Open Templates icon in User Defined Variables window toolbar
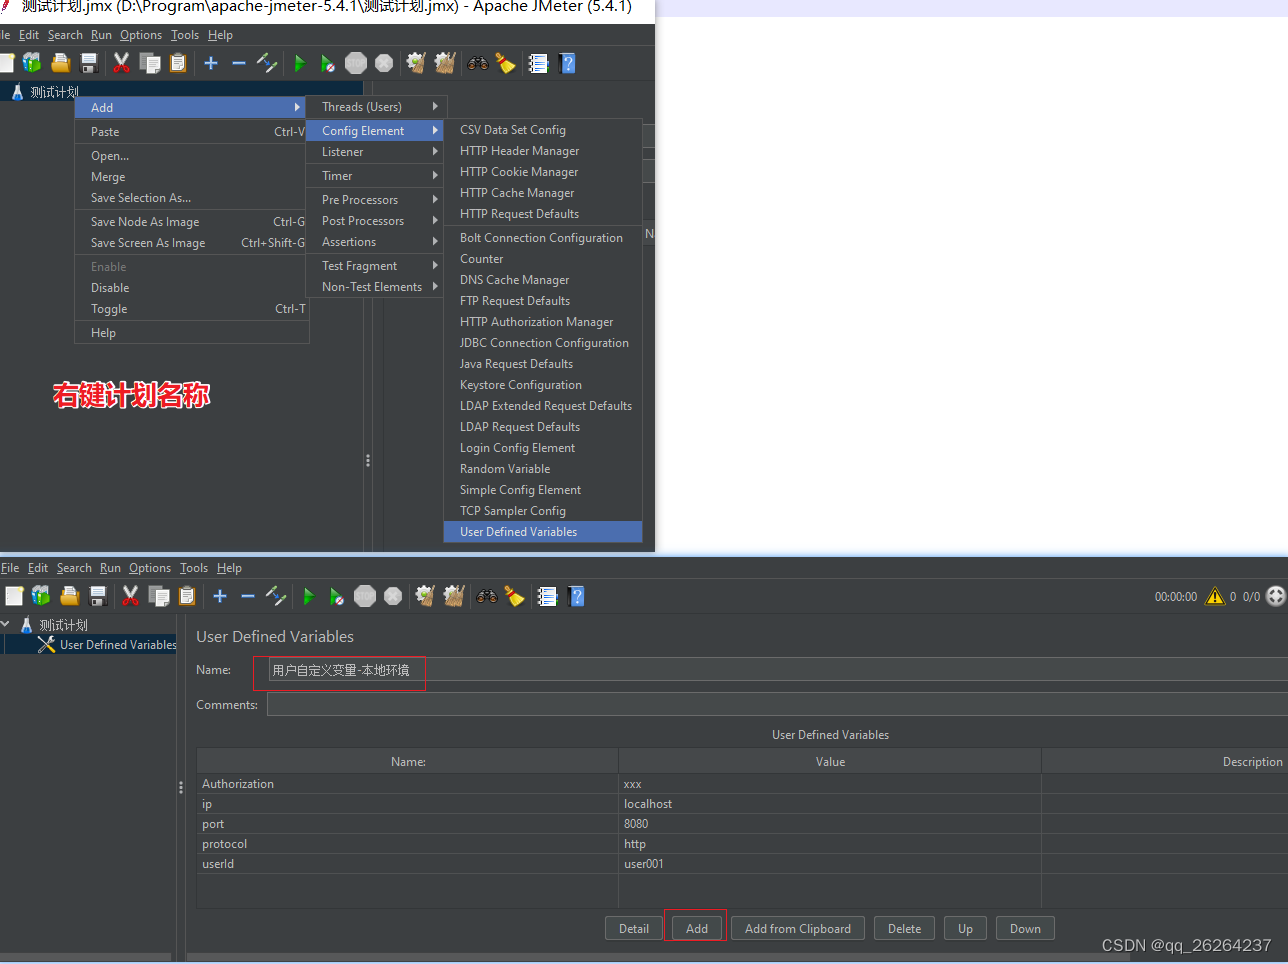Image resolution: width=1288 pixels, height=964 pixels. pos(41,596)
